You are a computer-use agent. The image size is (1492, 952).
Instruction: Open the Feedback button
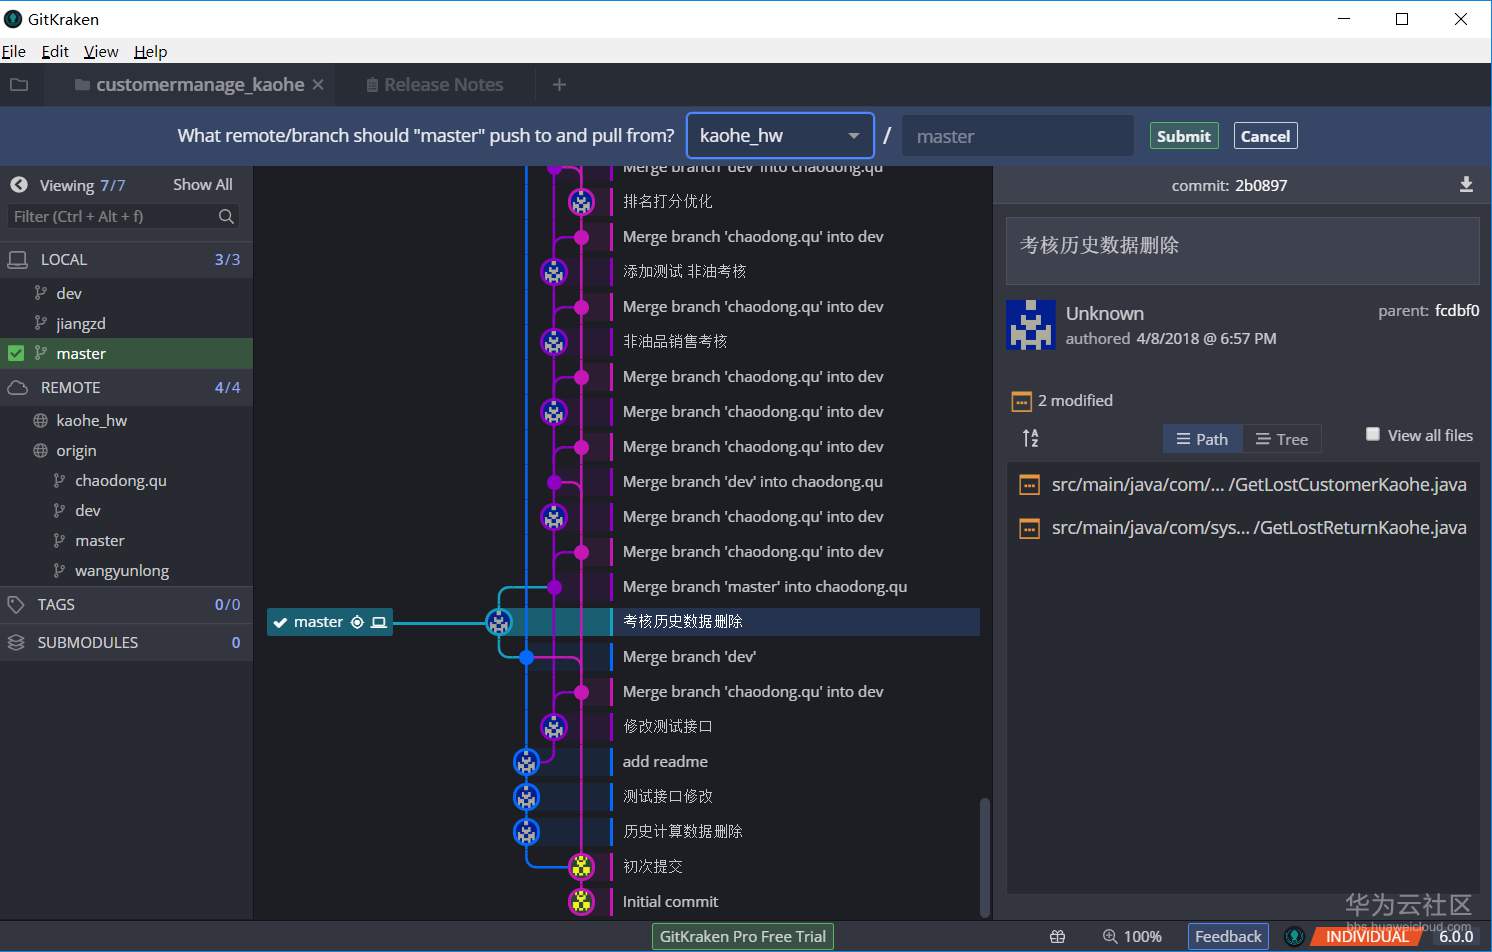1228,937
